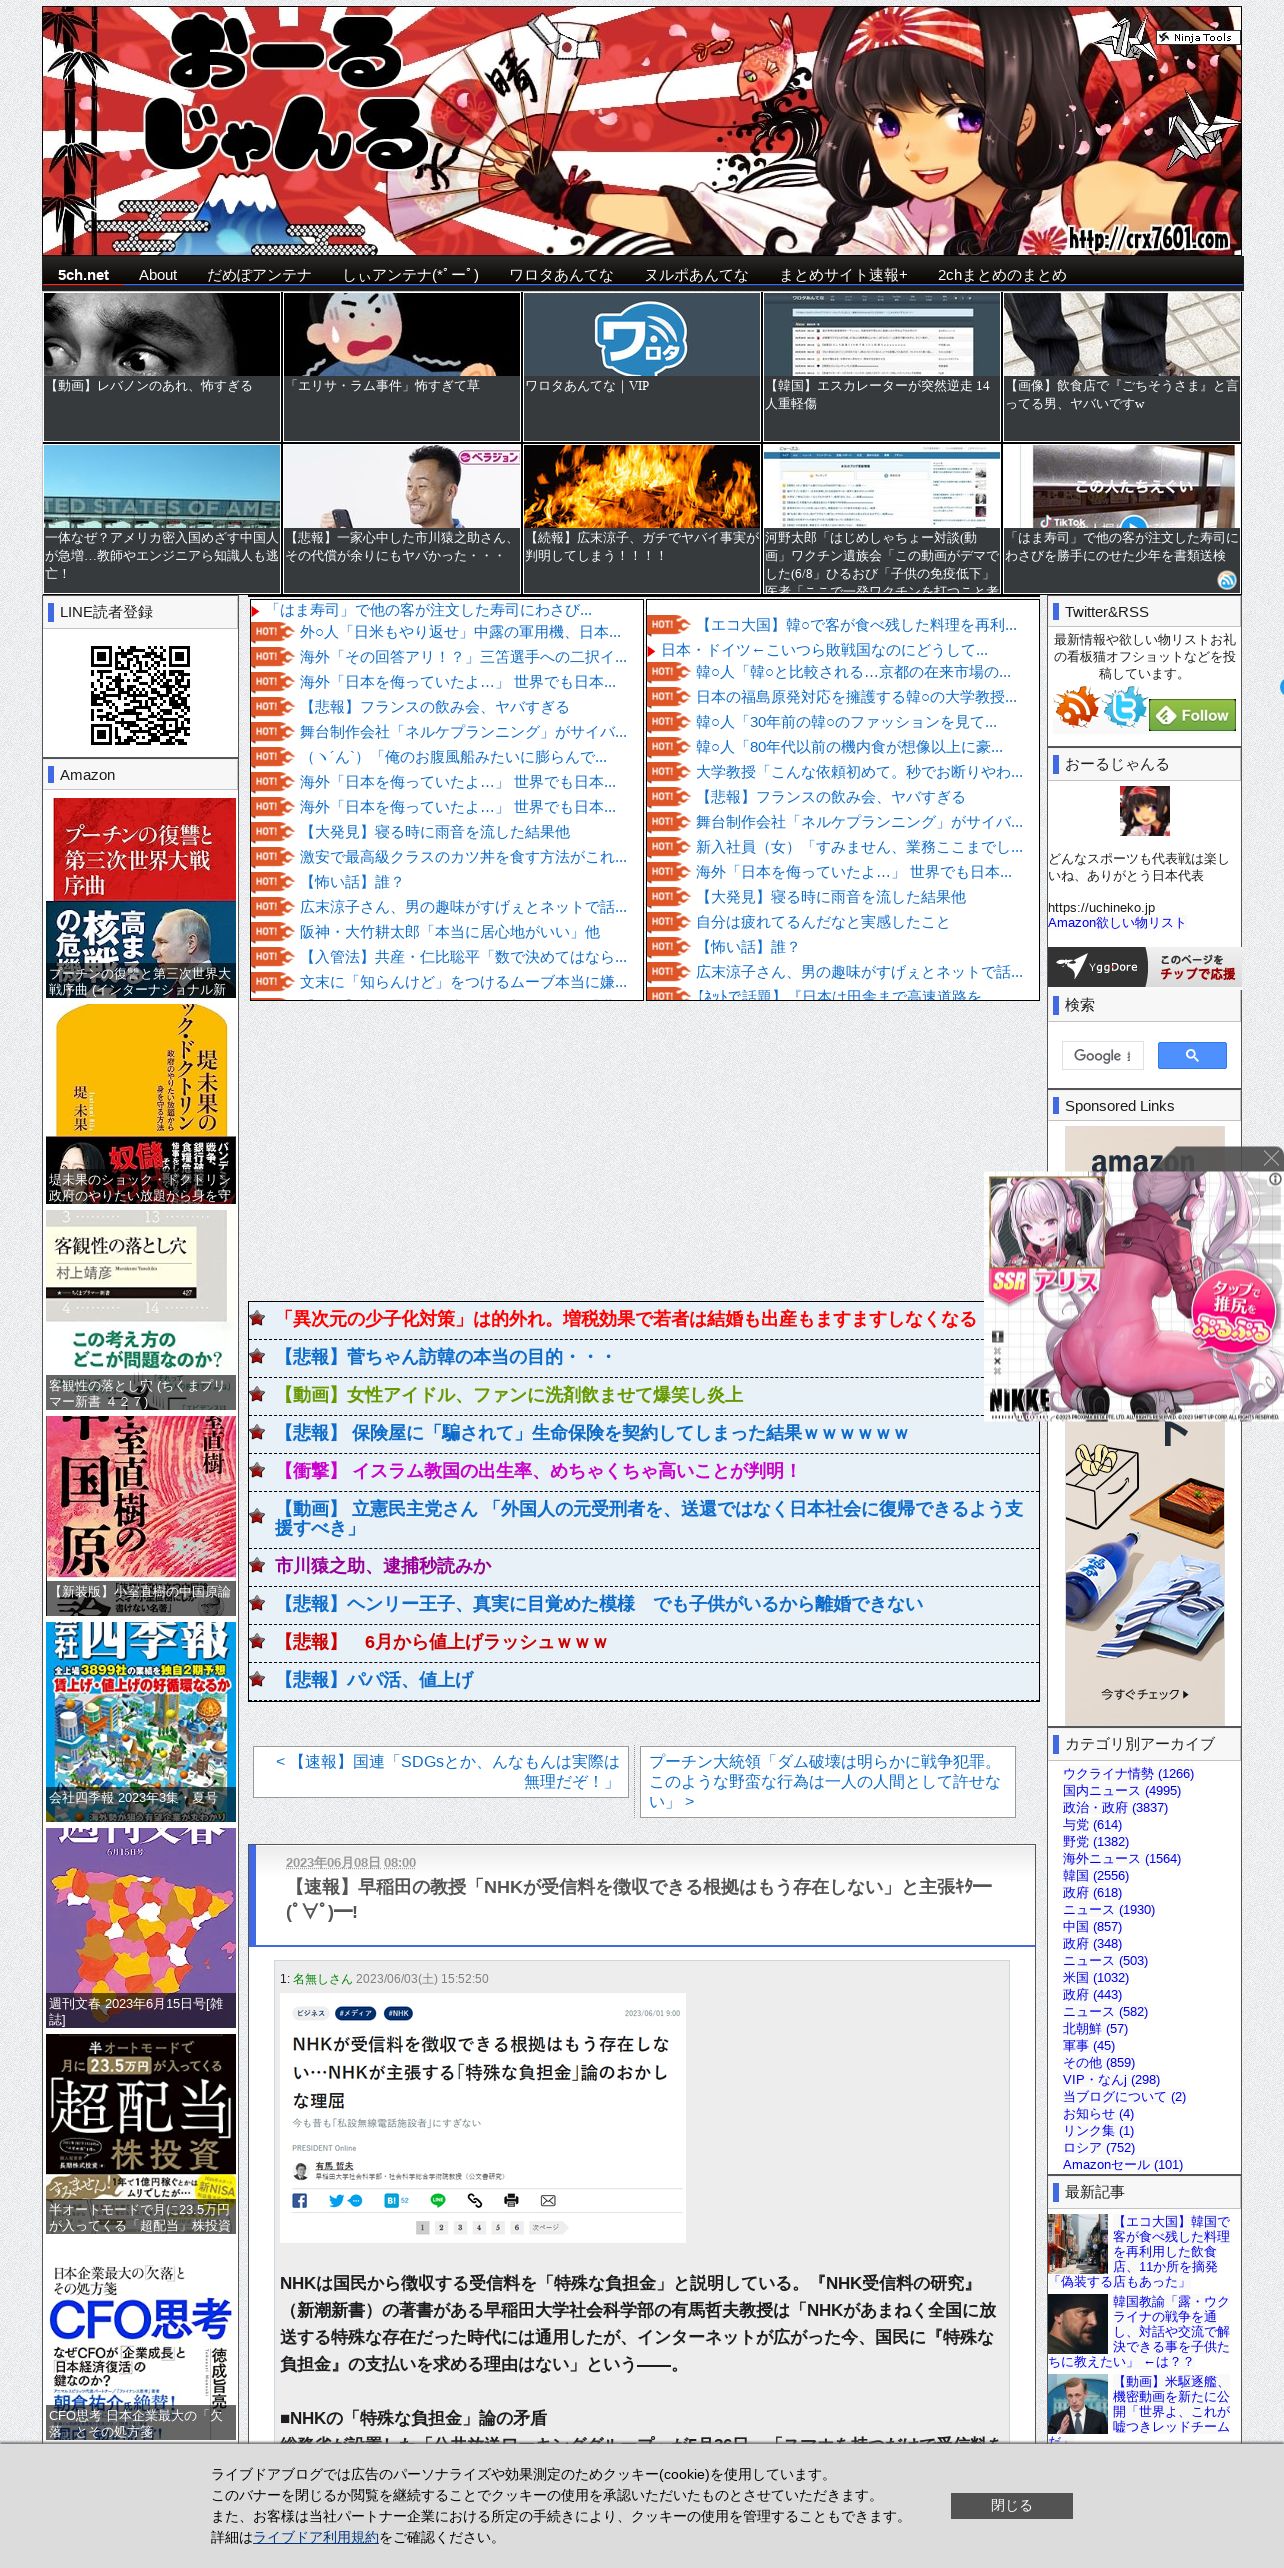Open 北朝鮮 (57) category archive
Viewport: 1284px width, 2568px height.
(x=1095, y=2028)
